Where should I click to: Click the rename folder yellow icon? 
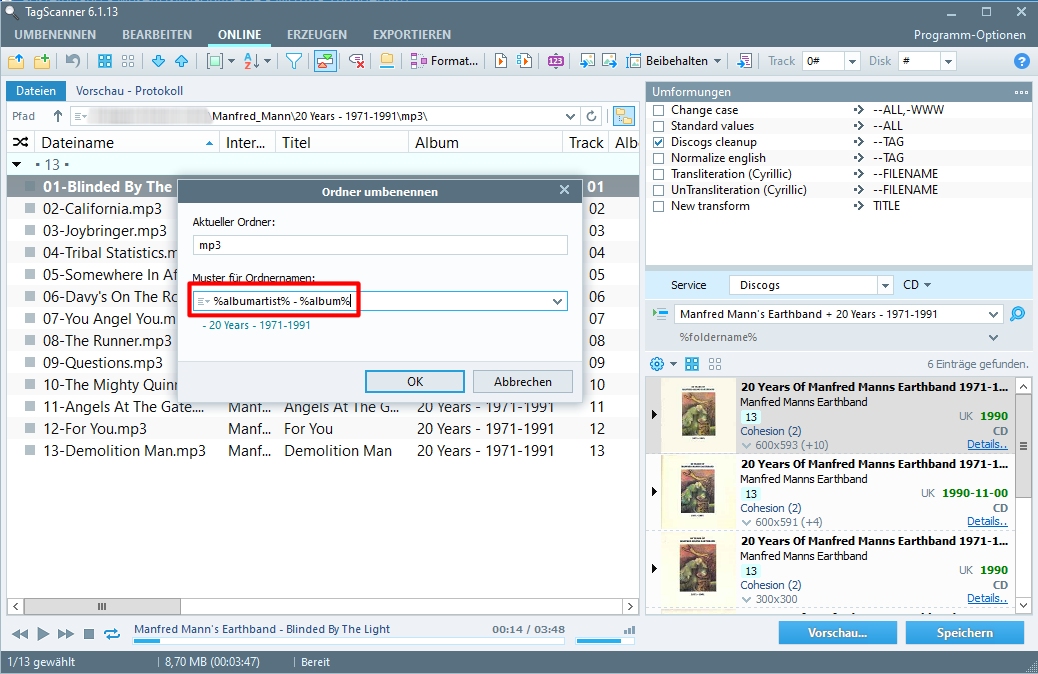[387, 62]
